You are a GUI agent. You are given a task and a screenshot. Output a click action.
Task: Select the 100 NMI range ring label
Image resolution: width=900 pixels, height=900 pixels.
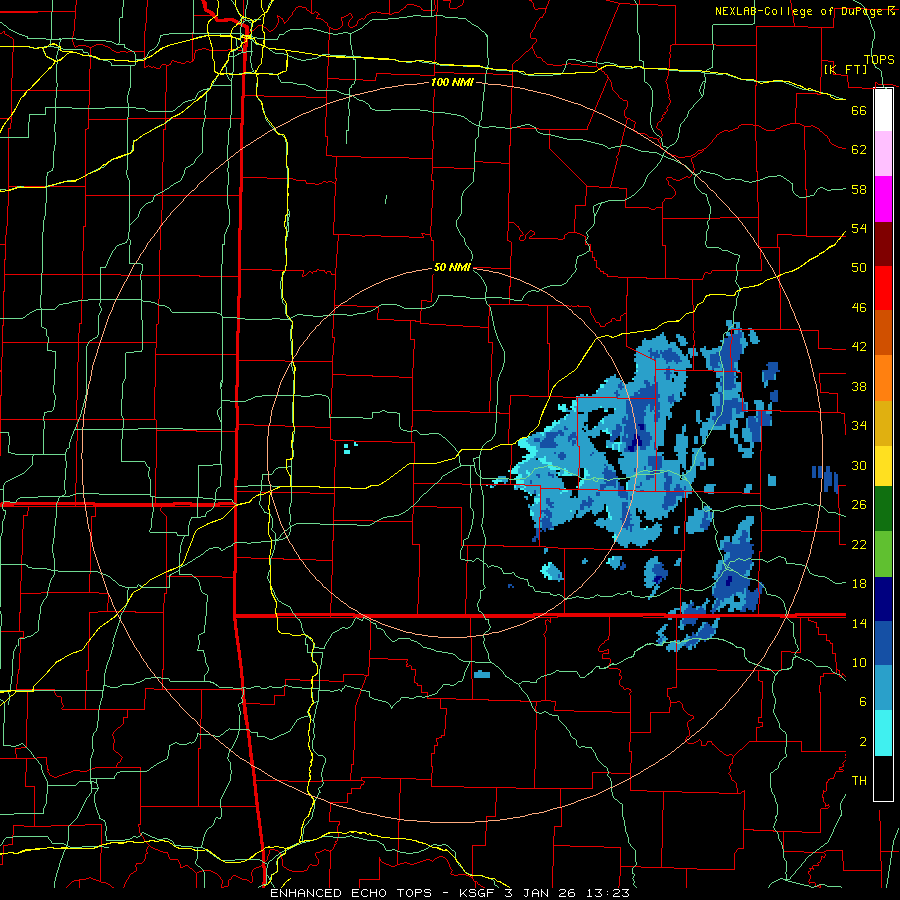tap(452, 82)
